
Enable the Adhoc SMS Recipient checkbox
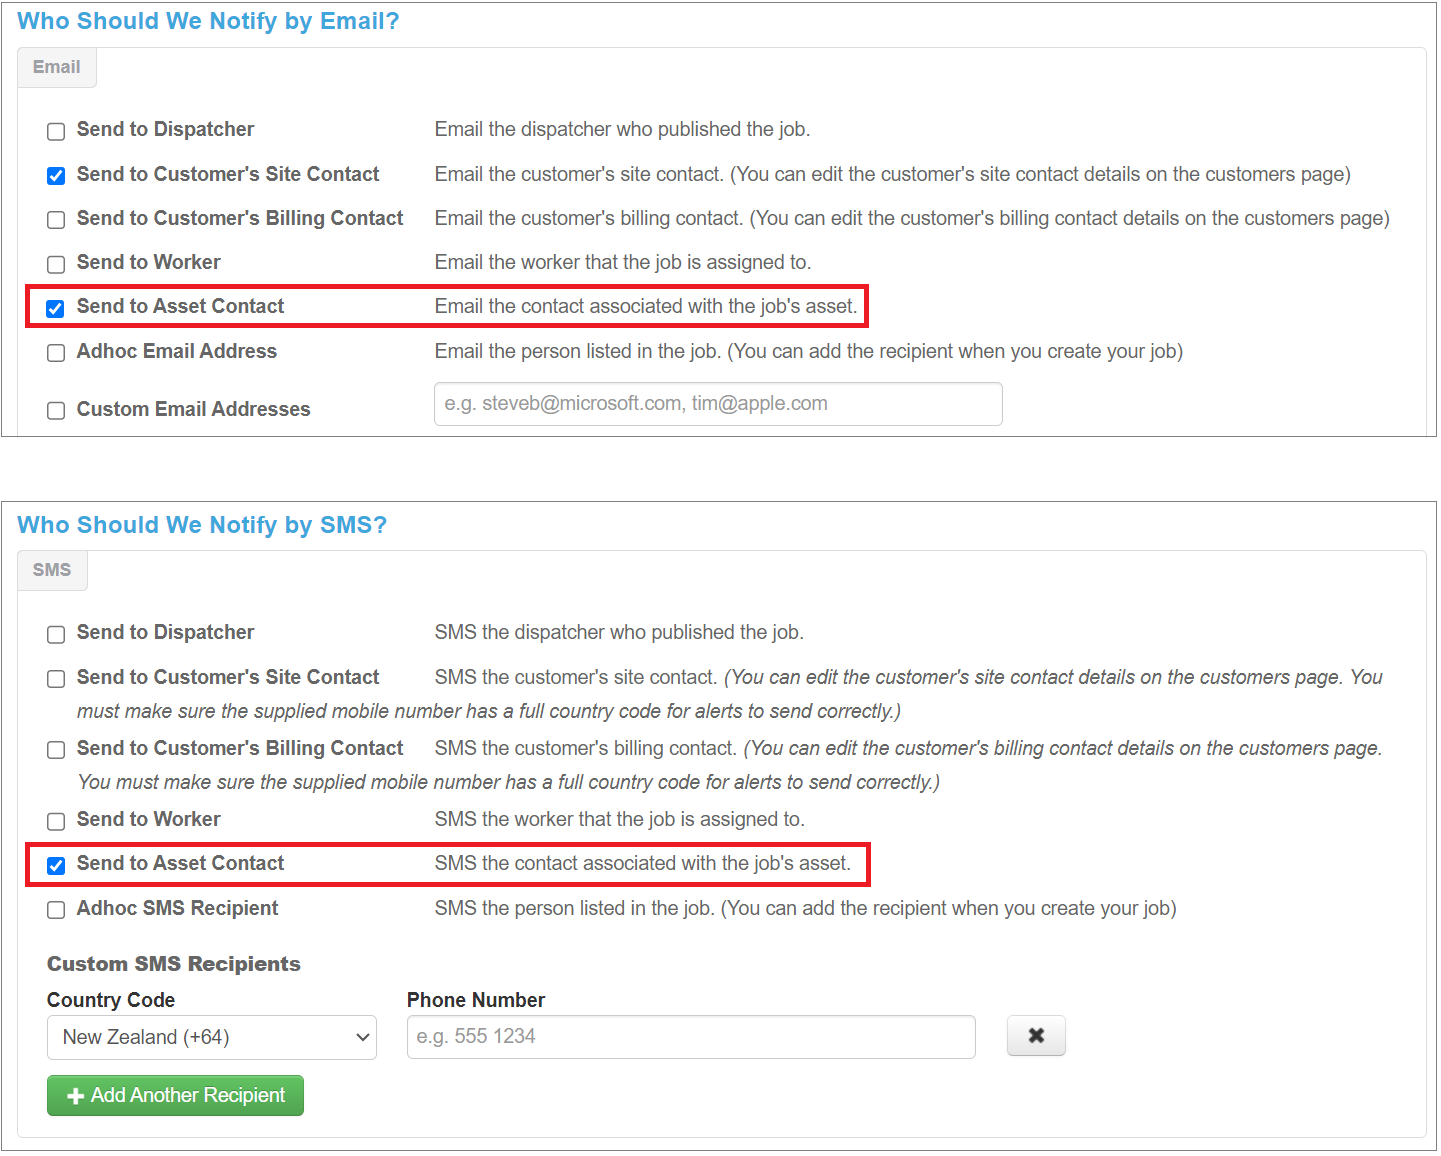click(x=56, y=910)
